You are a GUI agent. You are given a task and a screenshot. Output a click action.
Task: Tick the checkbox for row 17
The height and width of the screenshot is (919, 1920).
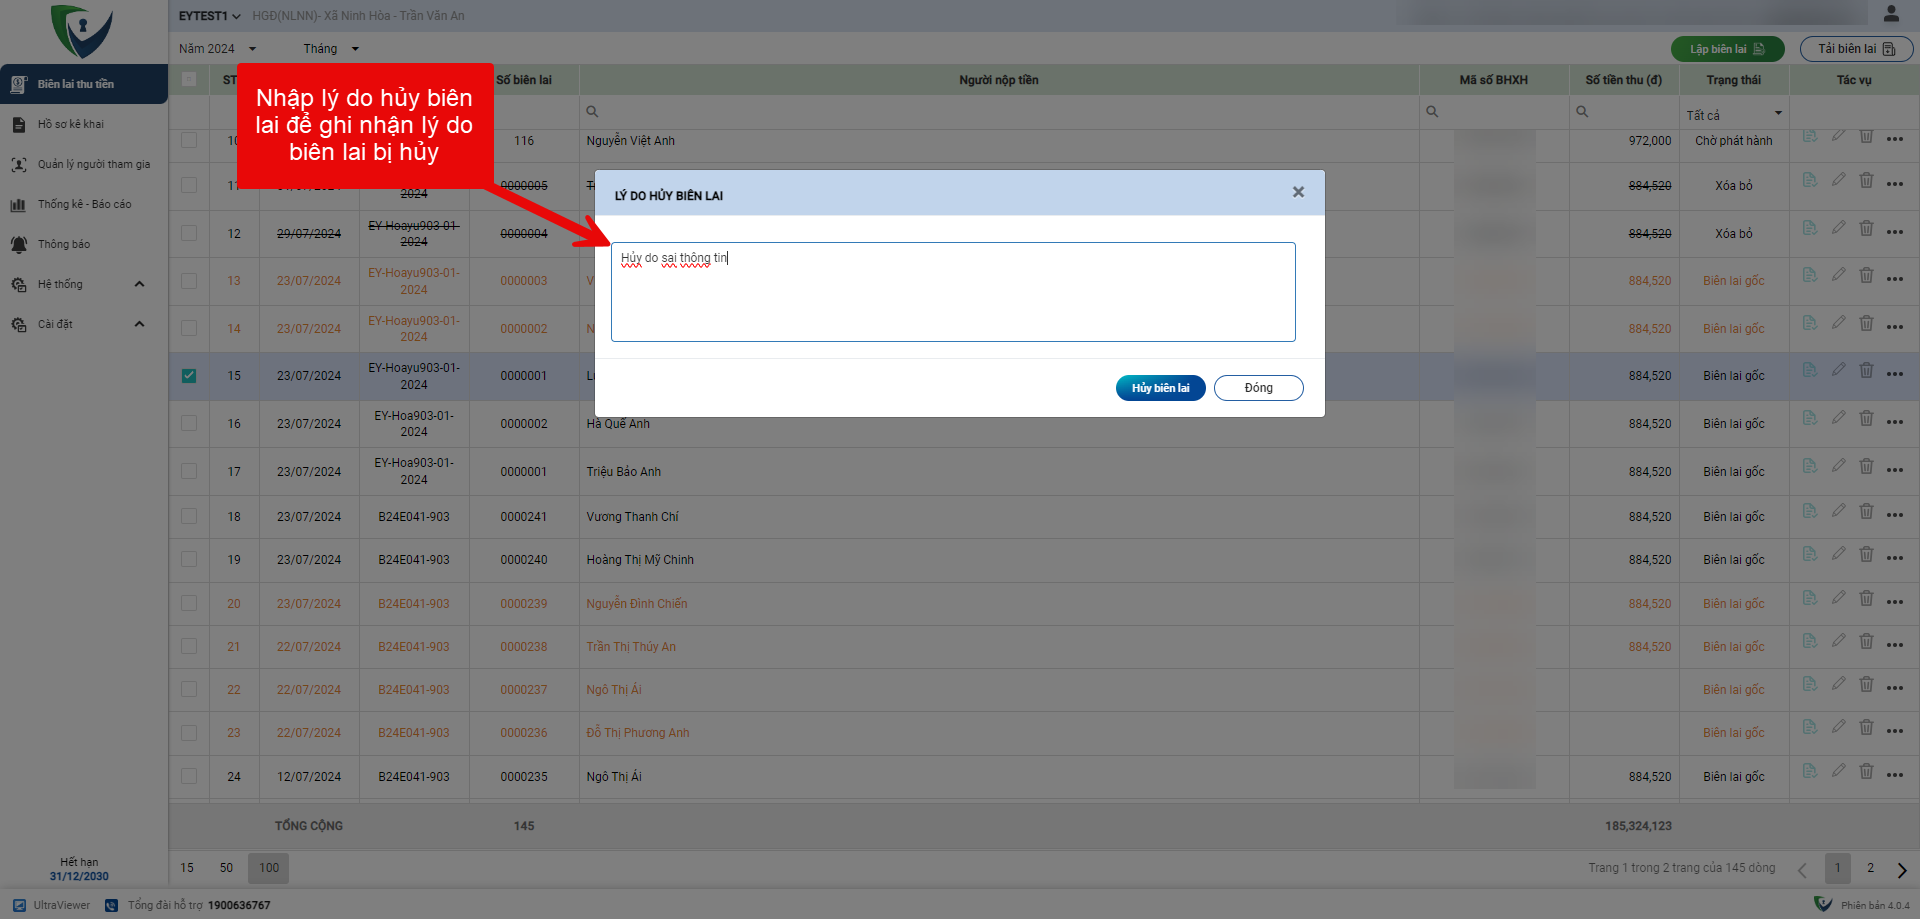click(189, 471)
